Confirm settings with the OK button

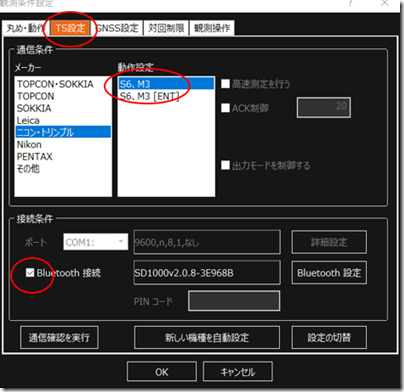pos(162,372)
